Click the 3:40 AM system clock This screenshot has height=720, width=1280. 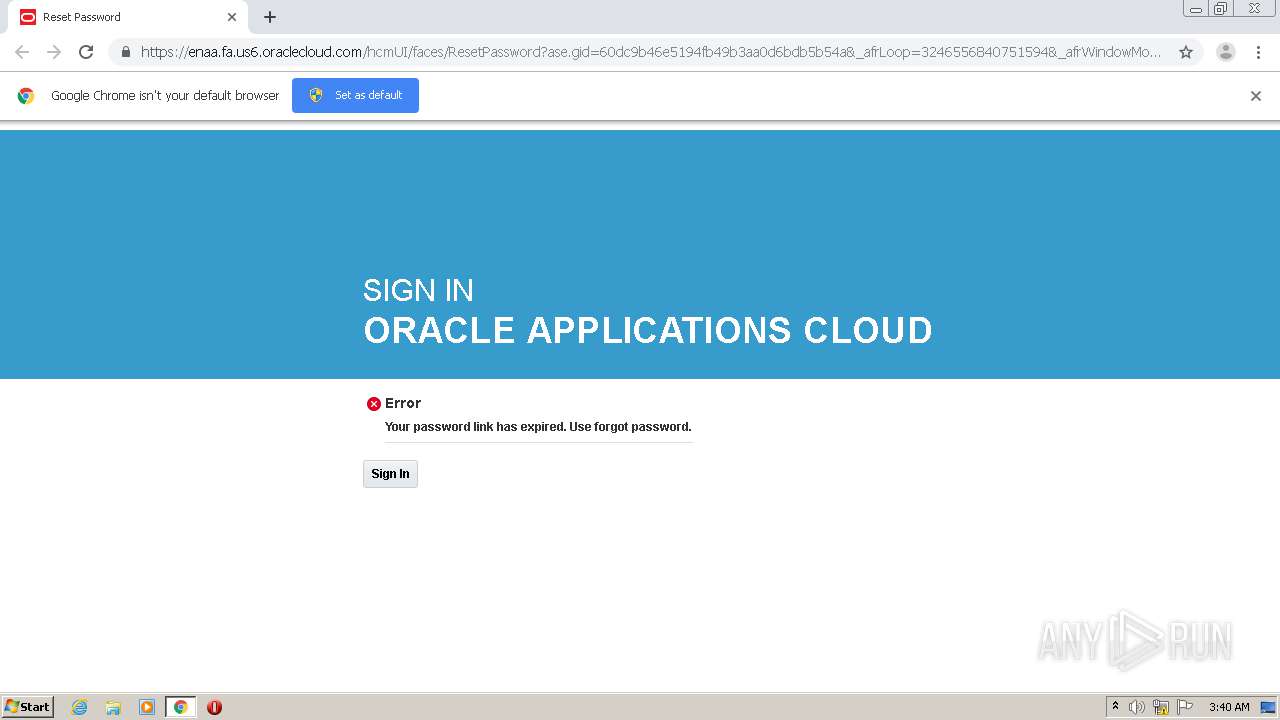1229,707
